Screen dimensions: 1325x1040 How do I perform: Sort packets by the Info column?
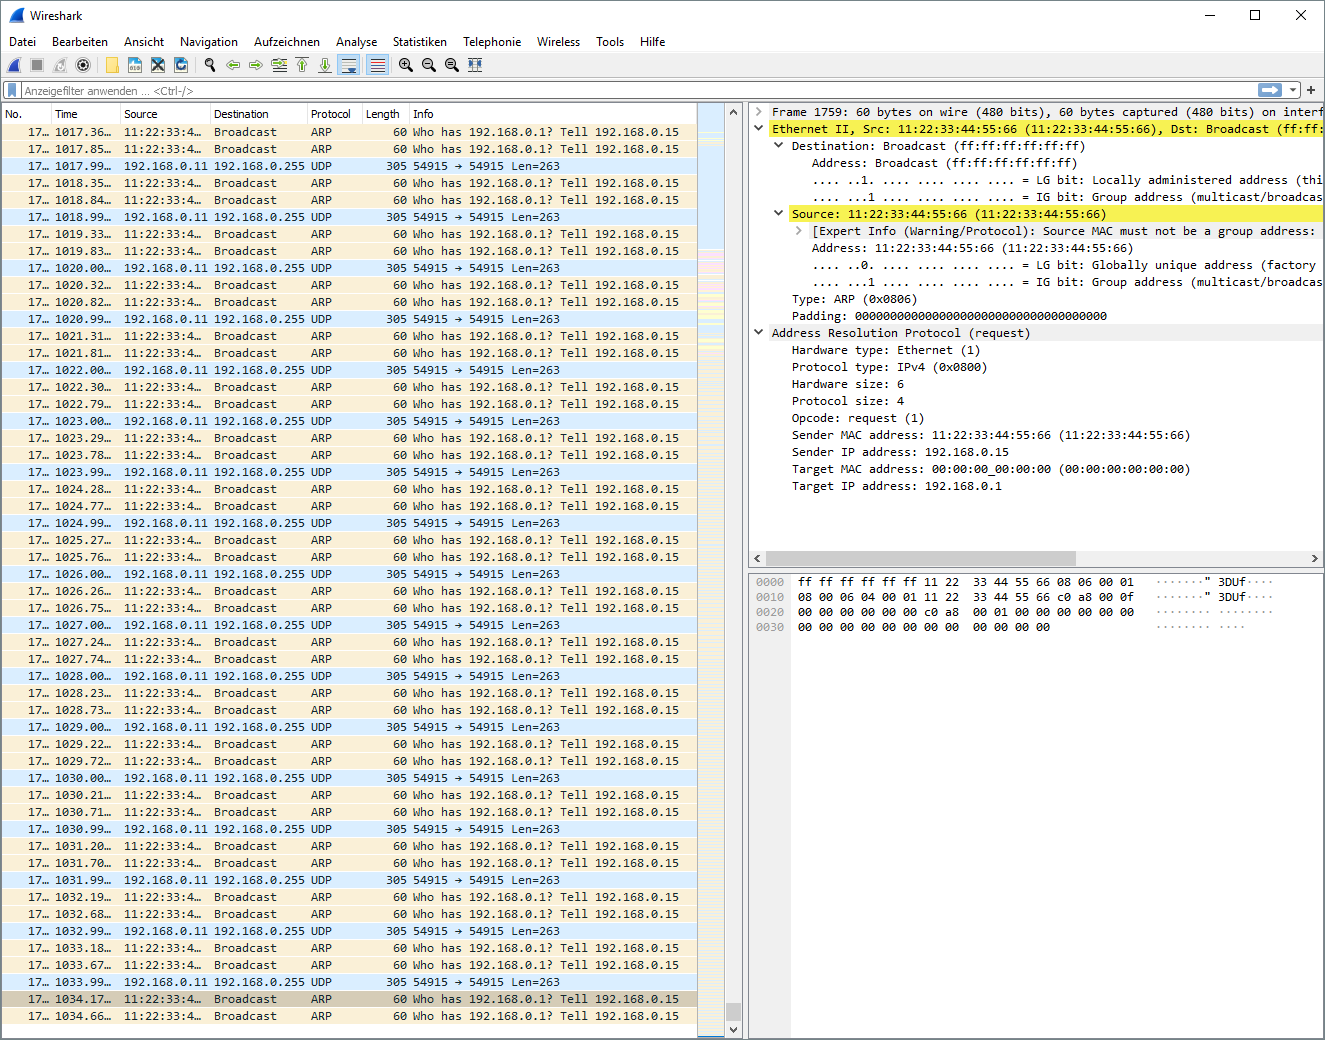point(552,114)
